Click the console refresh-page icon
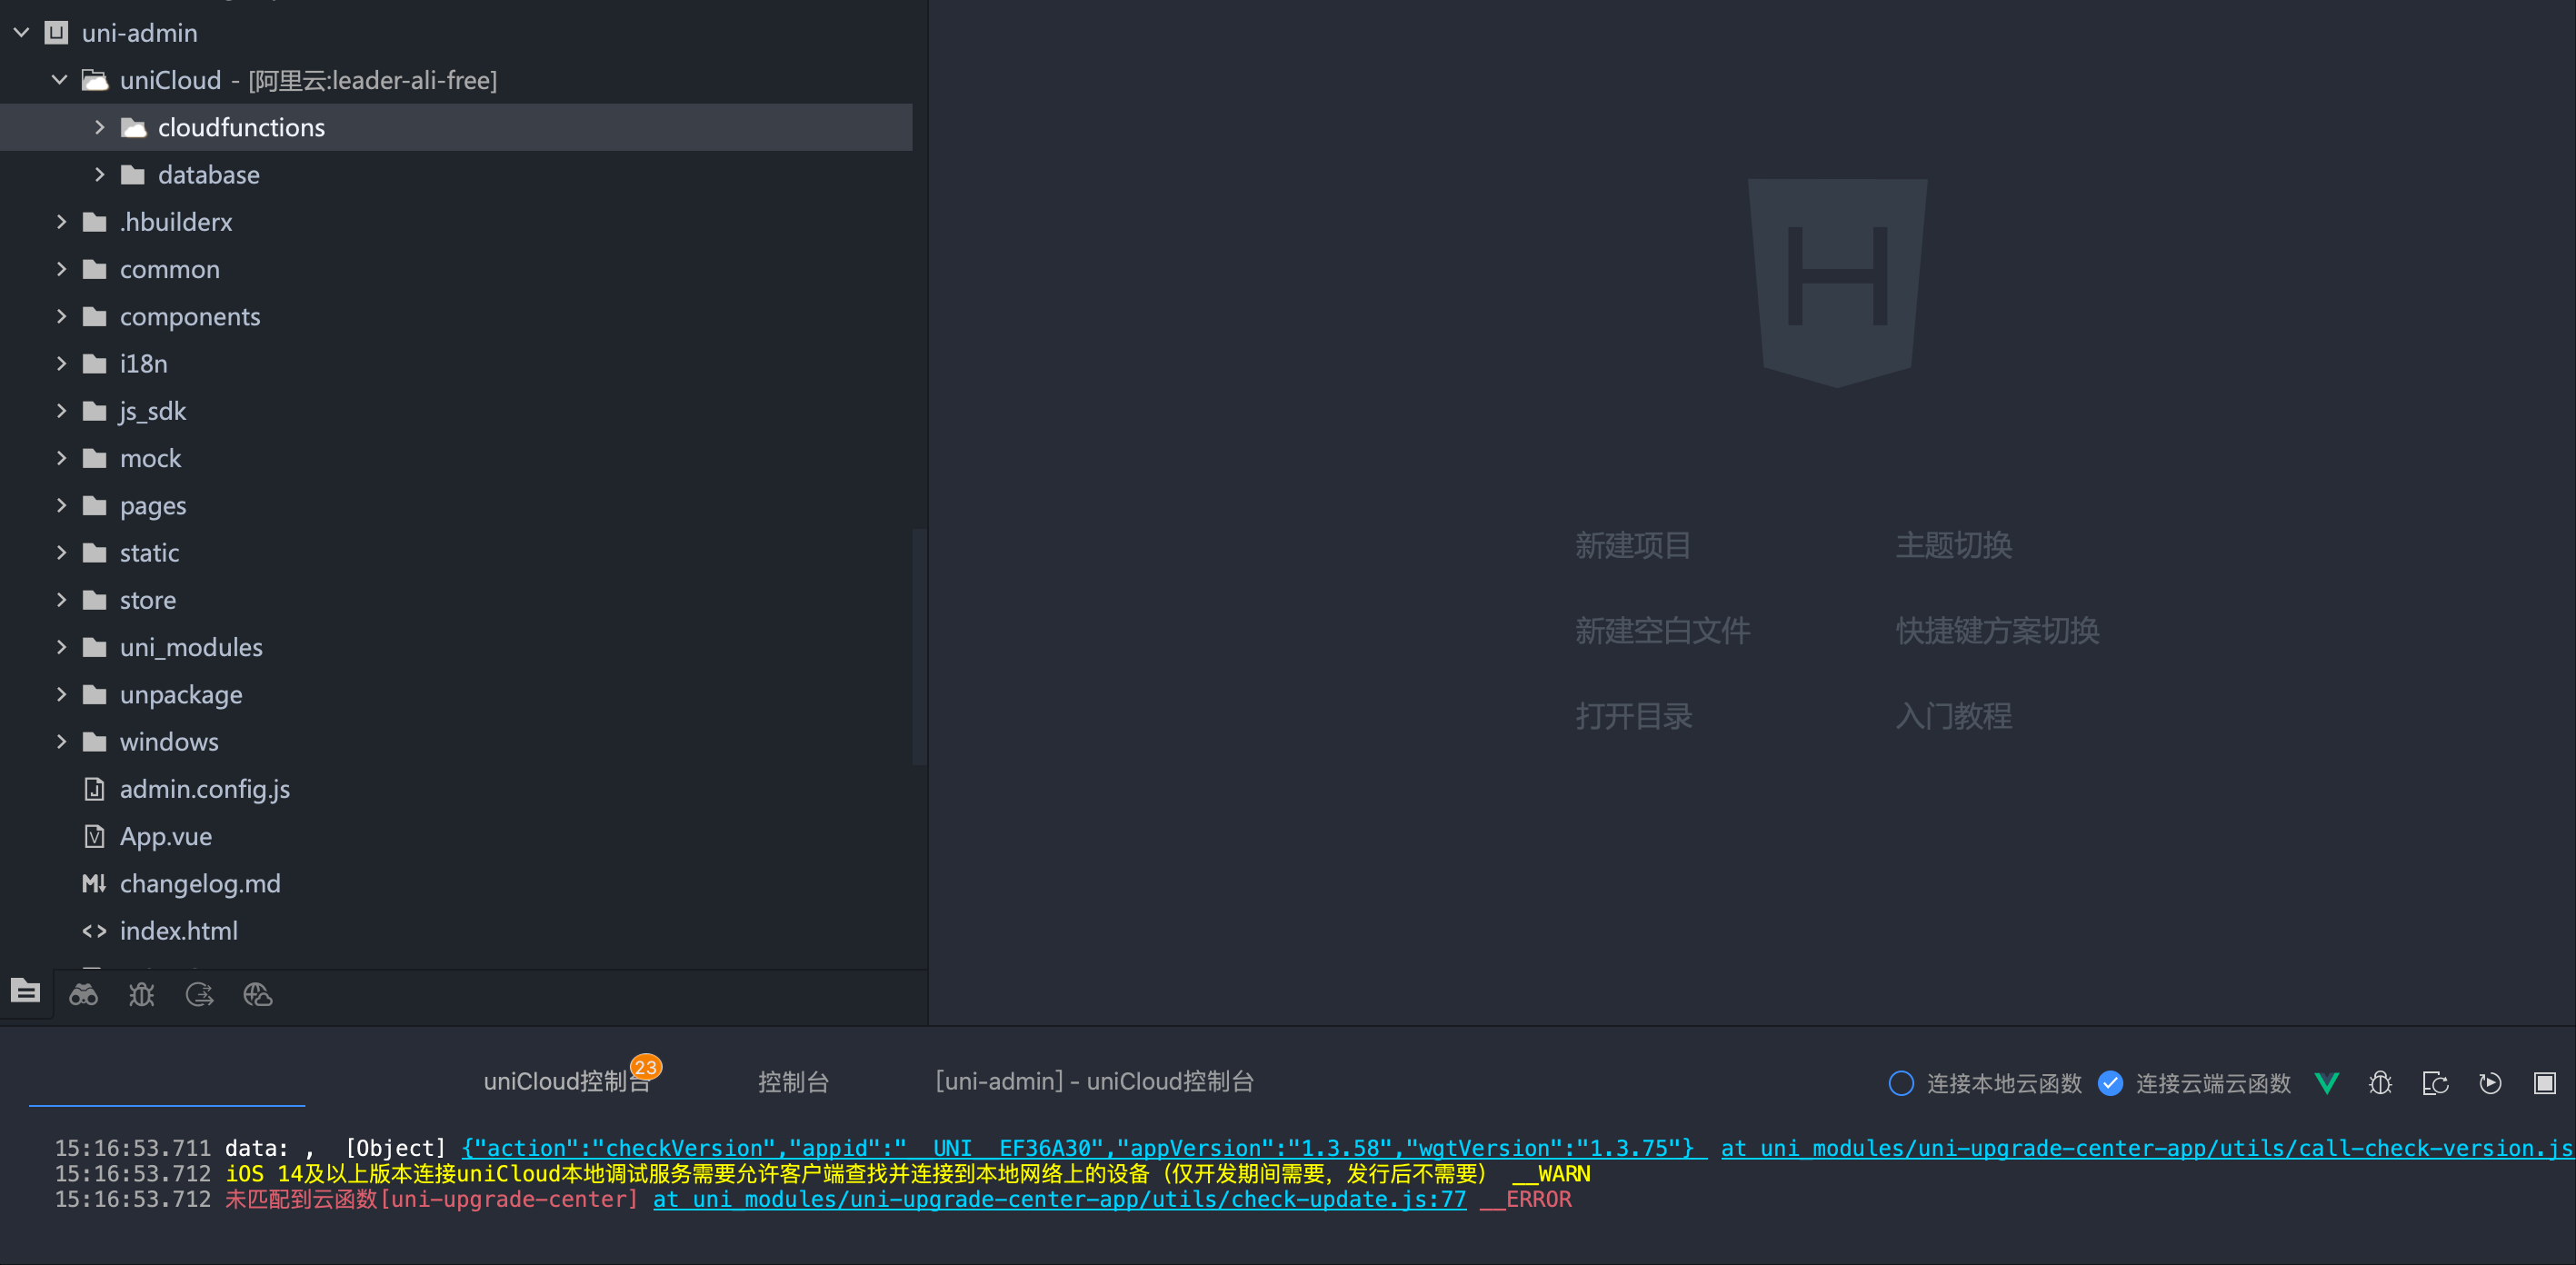2576x1265 pixels. pos(2435,1083)
